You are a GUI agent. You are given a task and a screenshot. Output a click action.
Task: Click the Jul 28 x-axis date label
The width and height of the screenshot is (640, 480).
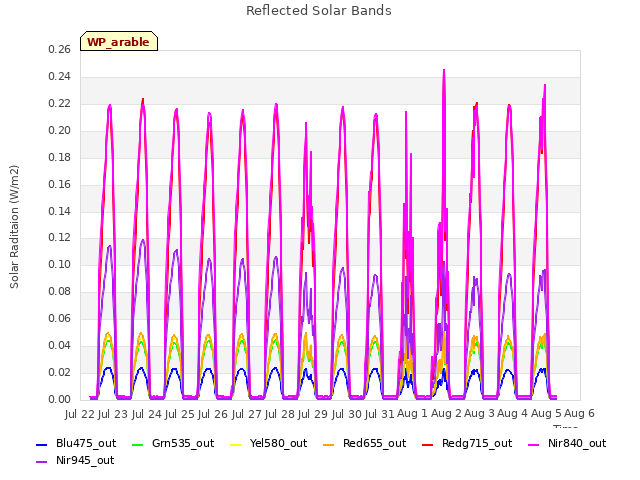(280, 414)
